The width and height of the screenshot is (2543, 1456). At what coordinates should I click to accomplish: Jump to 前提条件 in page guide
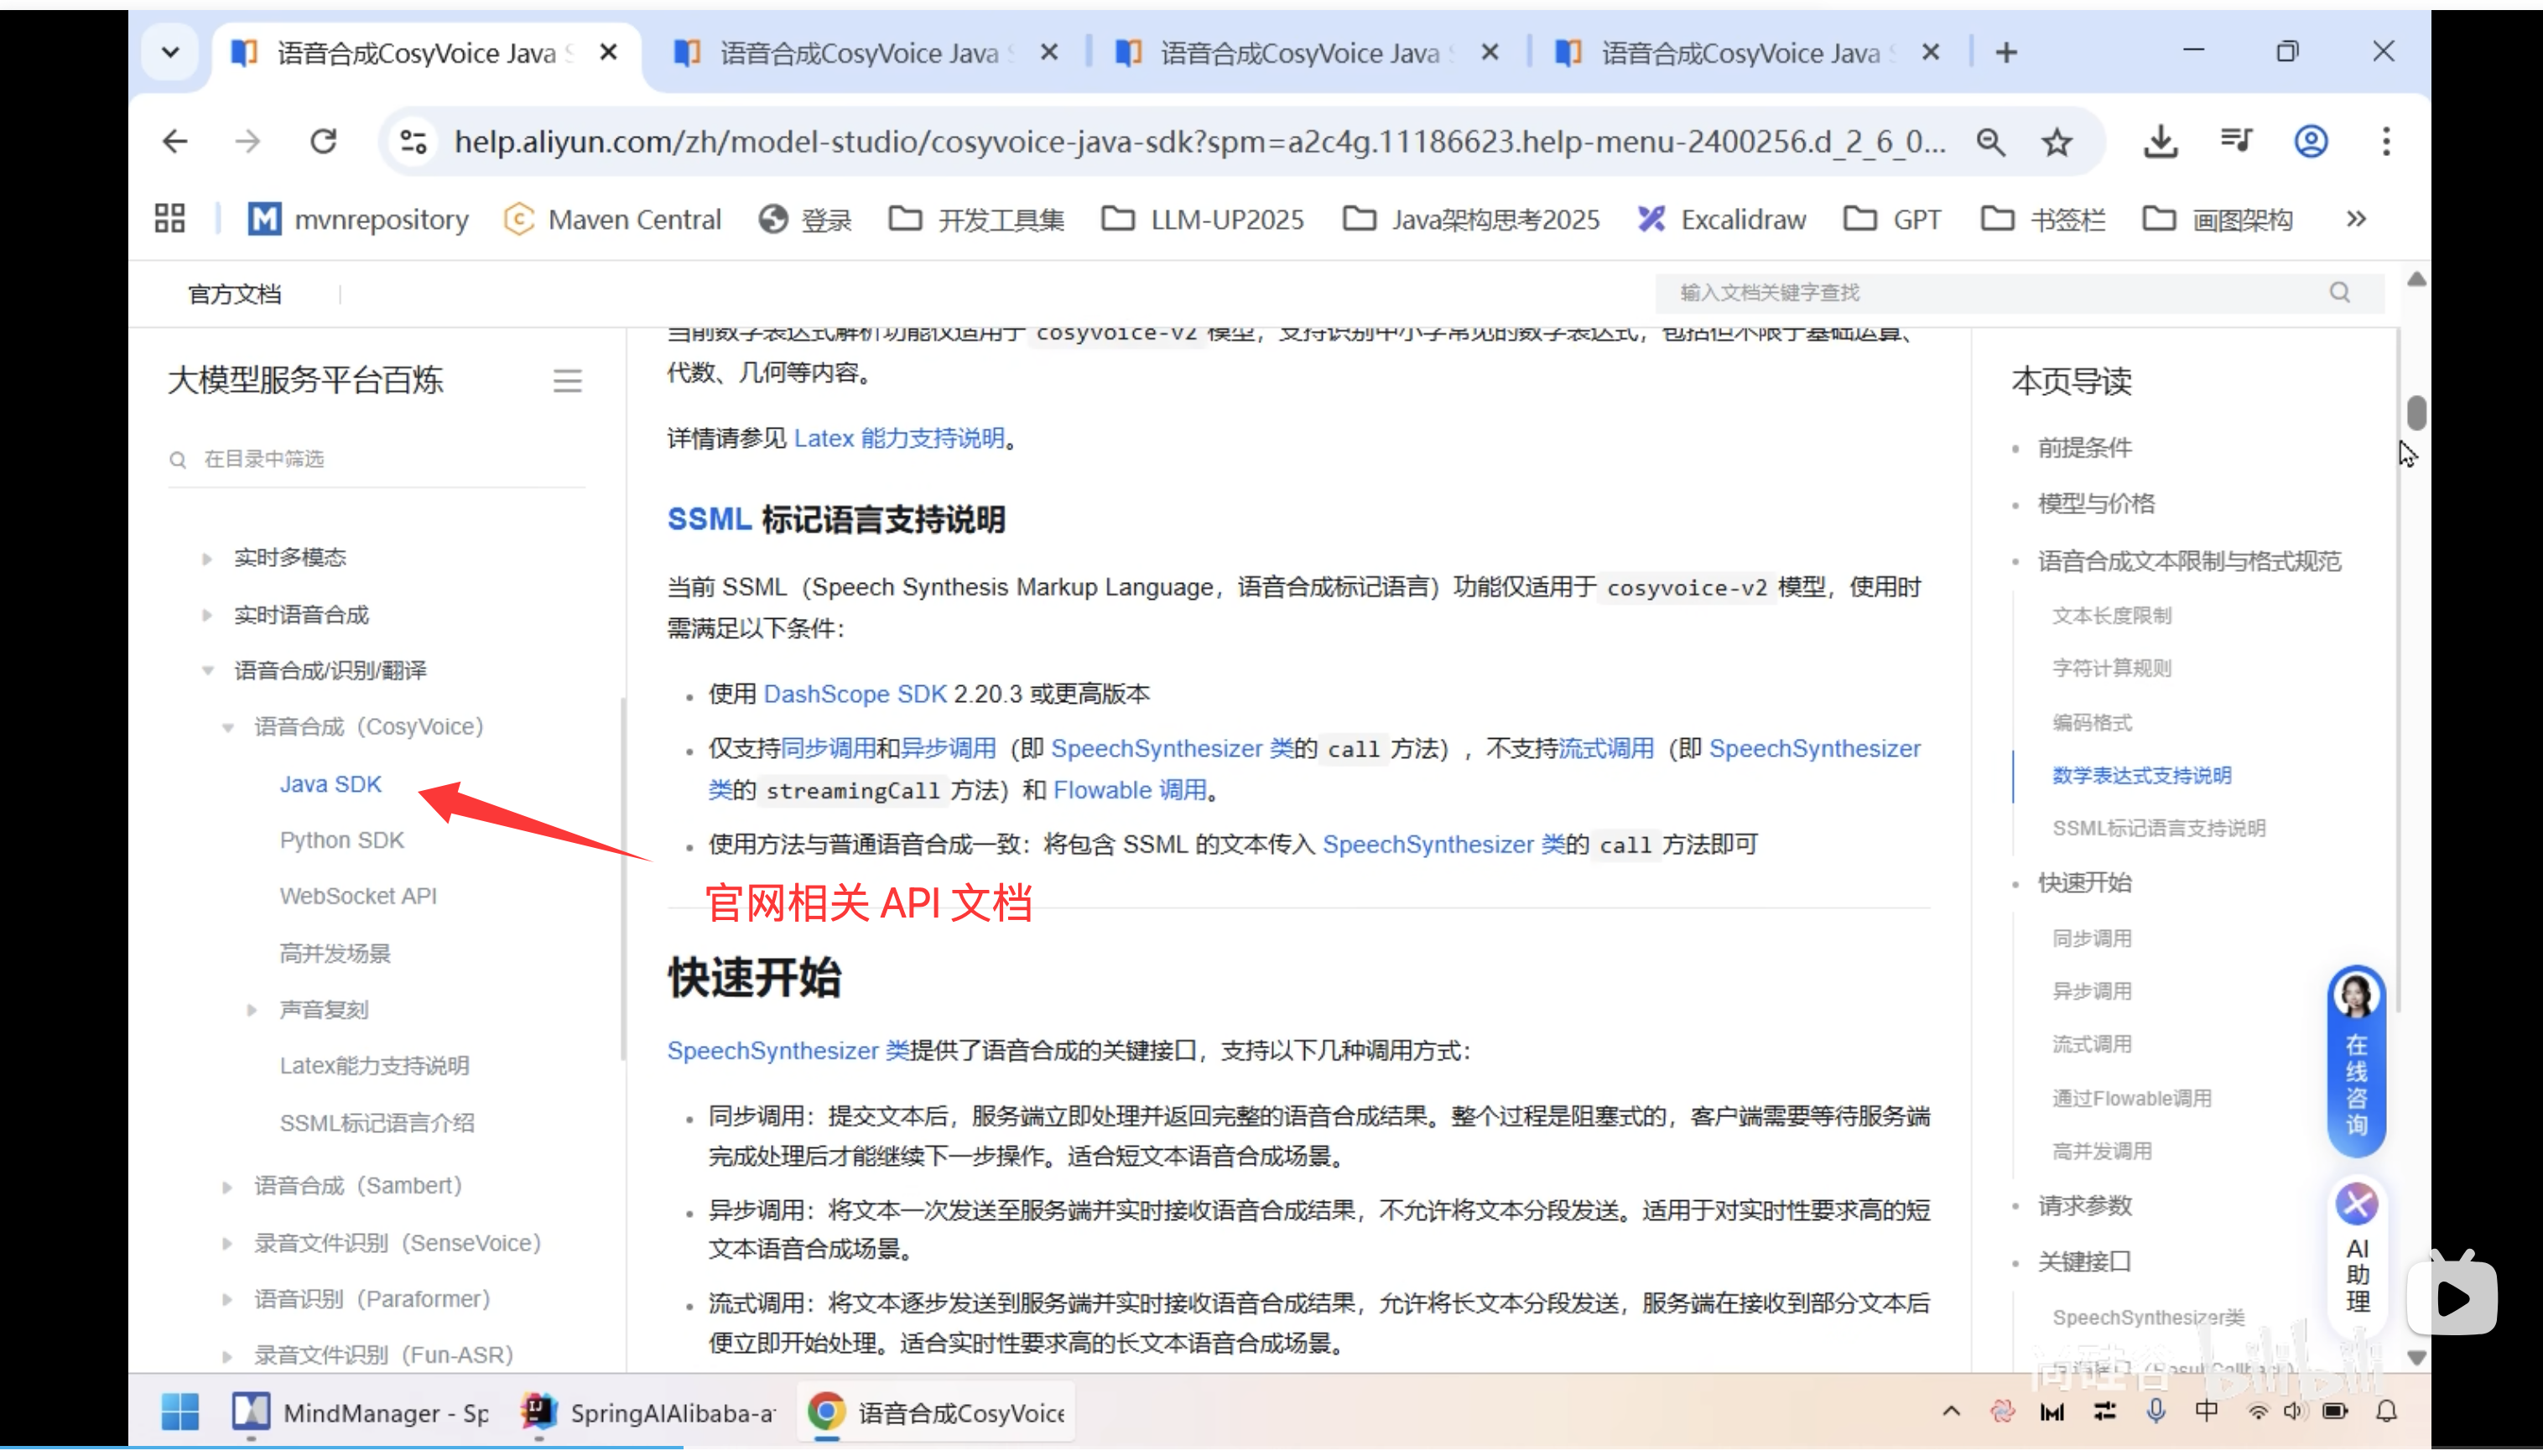point(2084,447)
